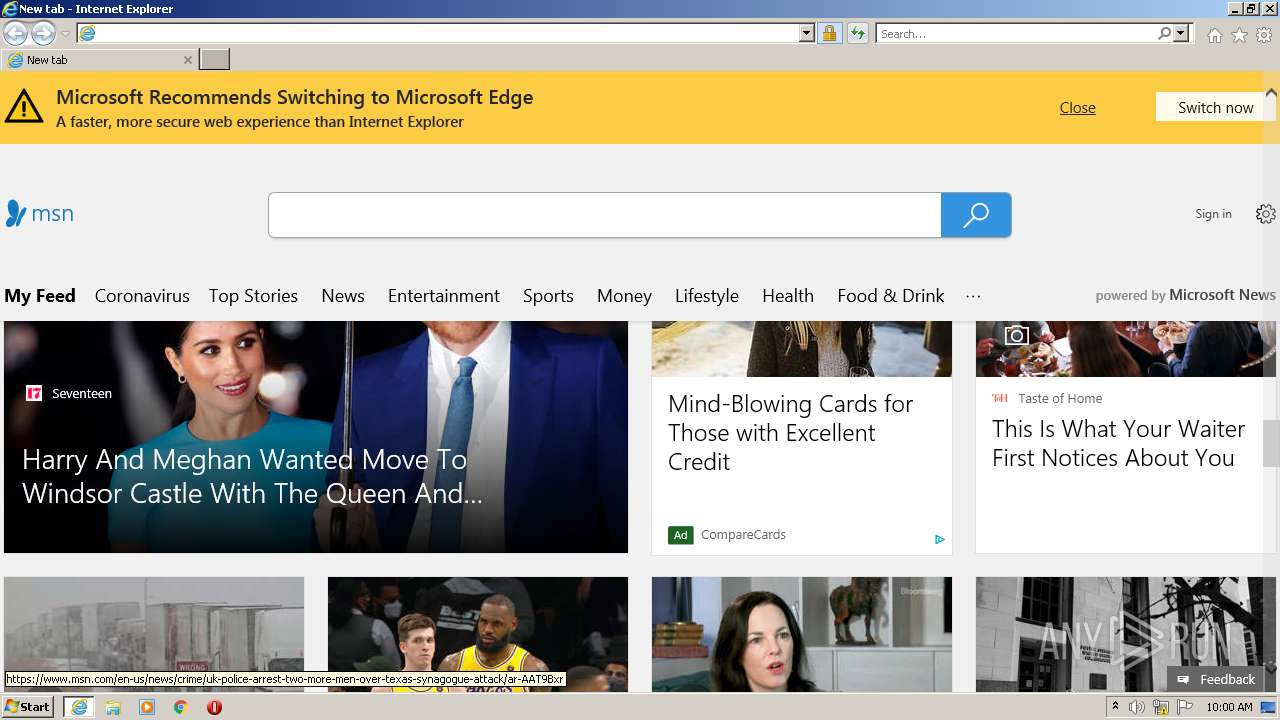
Task: Click the Taste of Home source label
Action: click(x=1060, y=398)
